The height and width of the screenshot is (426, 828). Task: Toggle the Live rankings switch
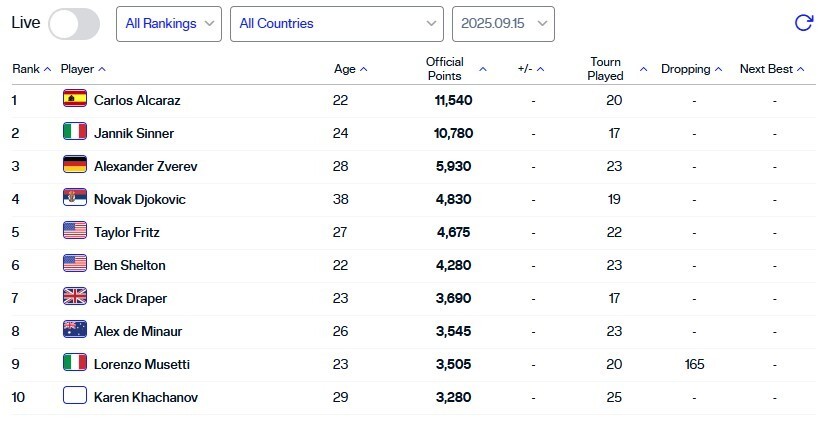(x=74, y=23)
